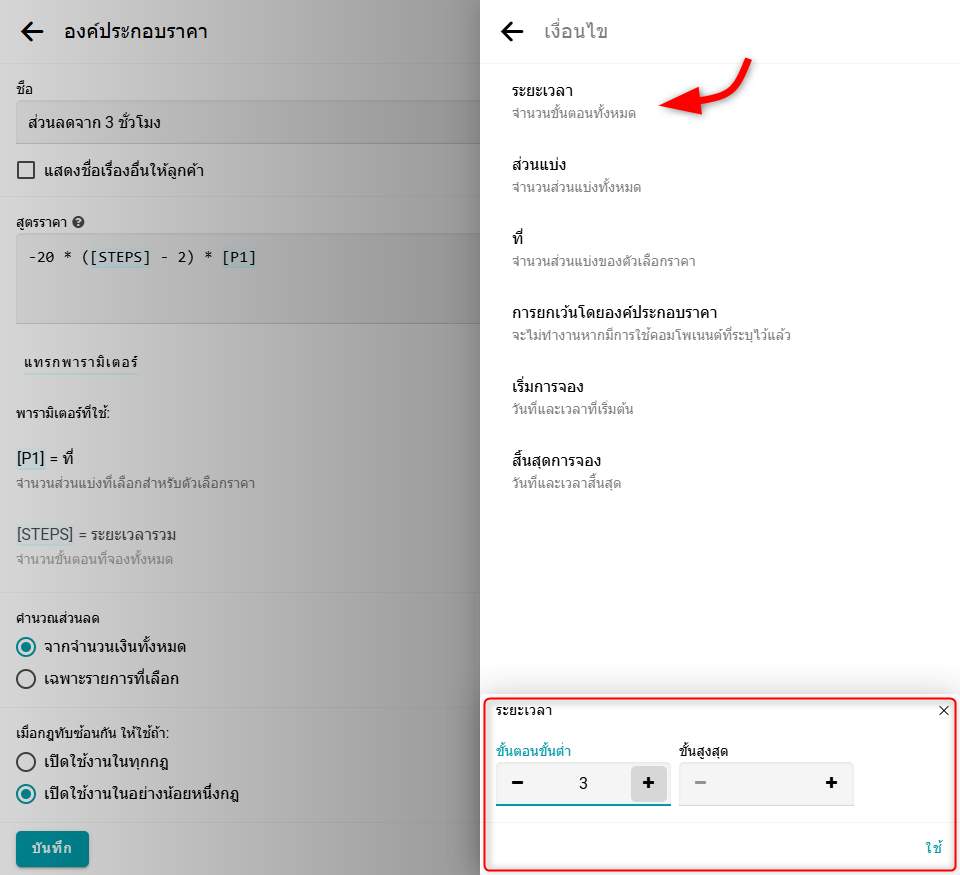Choose เปิดใช้งานในอย่างน้อยหนึ่งกฎ radio option
The height and width of the screenshot is (875, 960).
27,794
